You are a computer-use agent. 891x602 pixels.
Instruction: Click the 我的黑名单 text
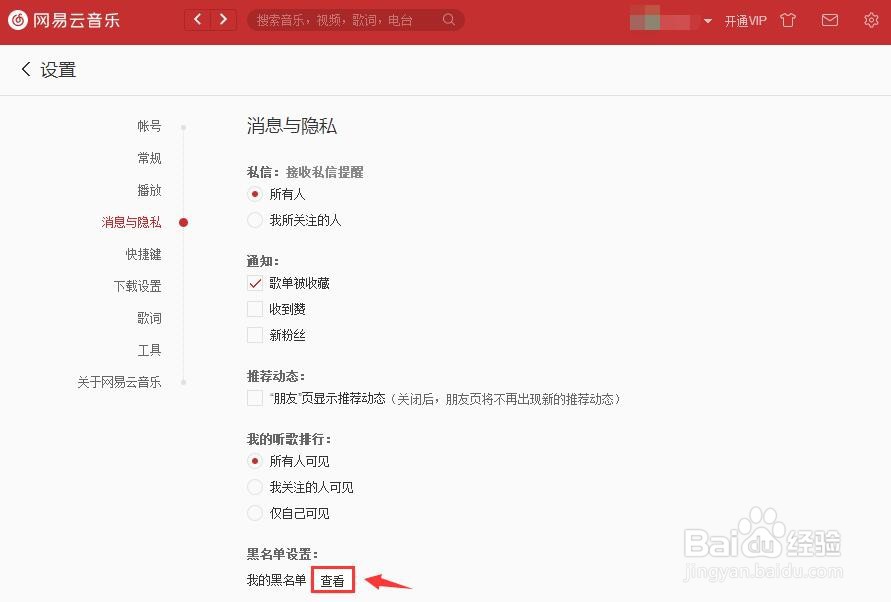point(276,580)
